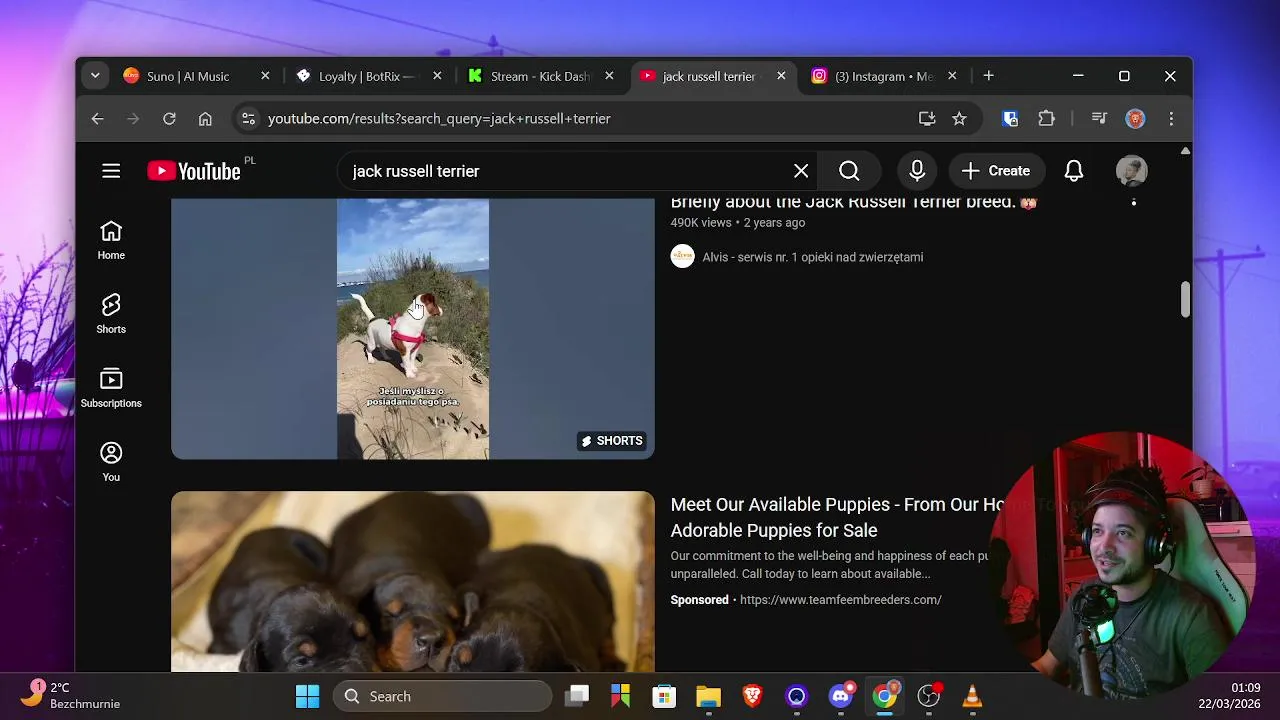The width and height of the screenshot is (1280, 720).
Task: Open Meet Our Available Puppies ad title
Action: (835, 517)
